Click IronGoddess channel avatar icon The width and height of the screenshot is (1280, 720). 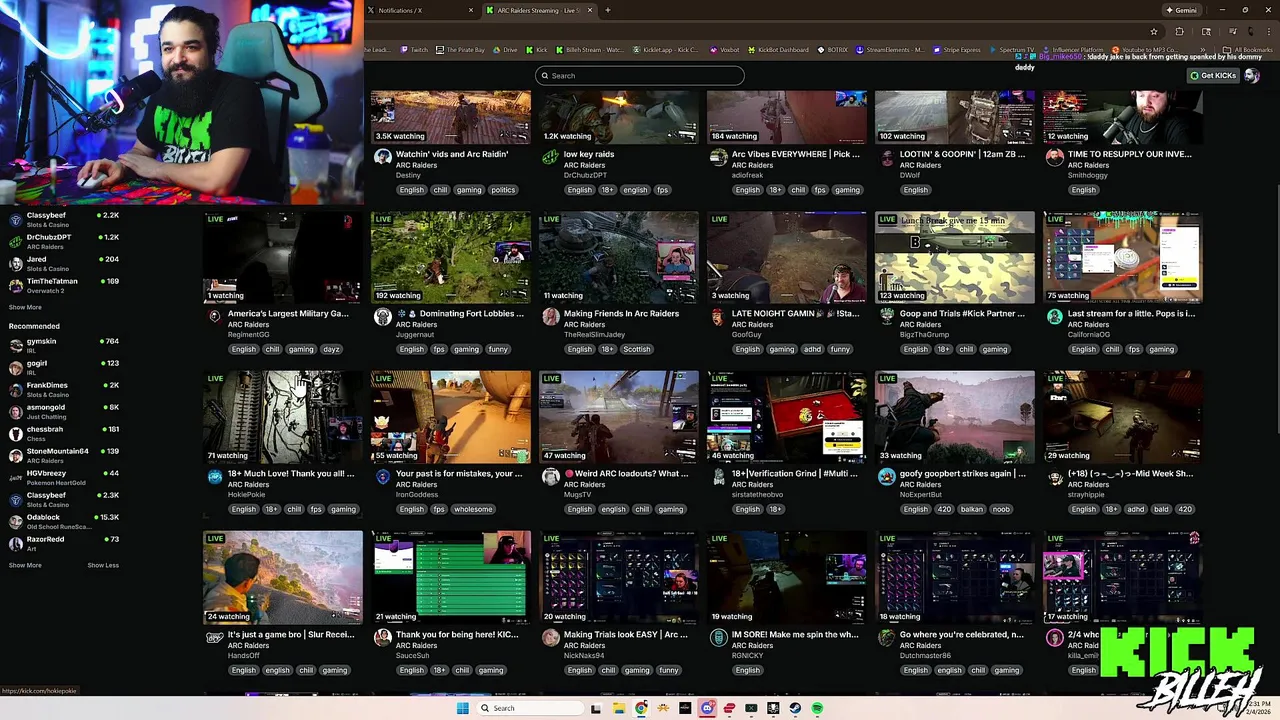click(383, 477)
